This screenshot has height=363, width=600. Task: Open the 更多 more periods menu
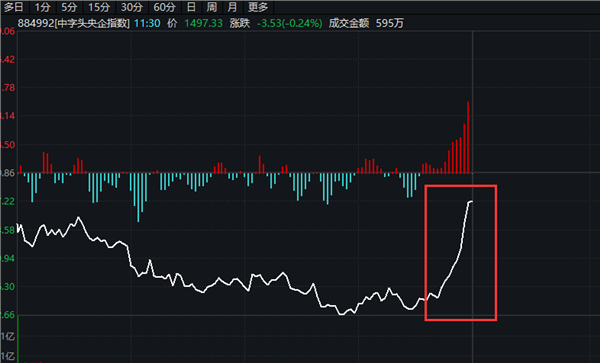[258, 7]
